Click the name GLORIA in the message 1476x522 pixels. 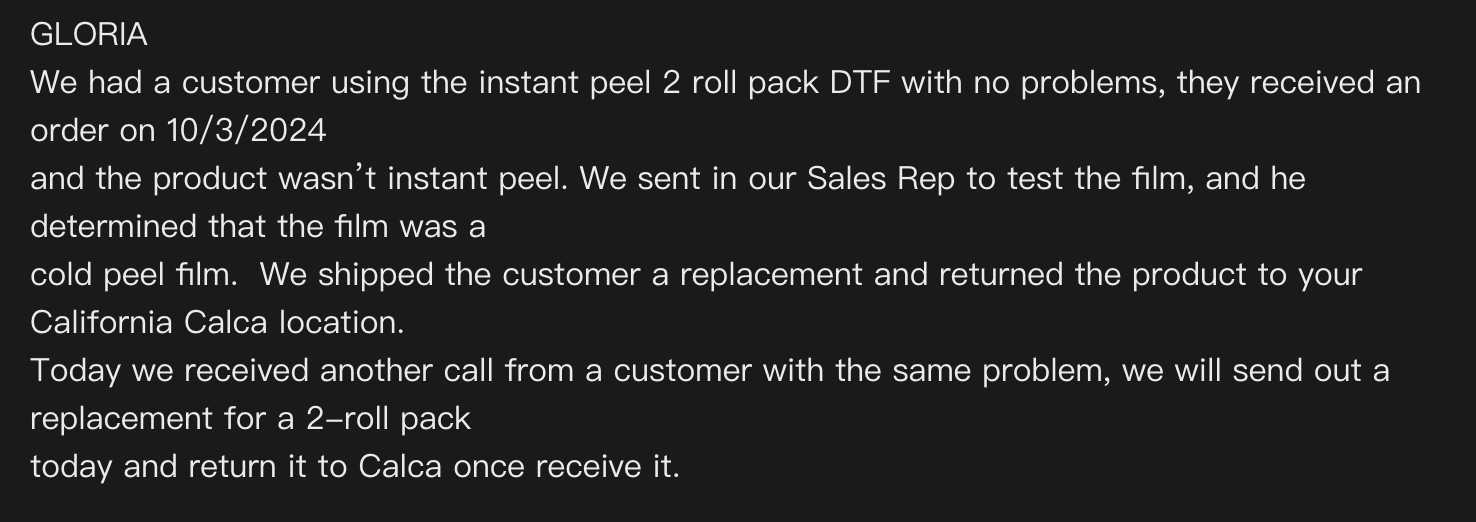pyautogui.click(x=89, y=35)
